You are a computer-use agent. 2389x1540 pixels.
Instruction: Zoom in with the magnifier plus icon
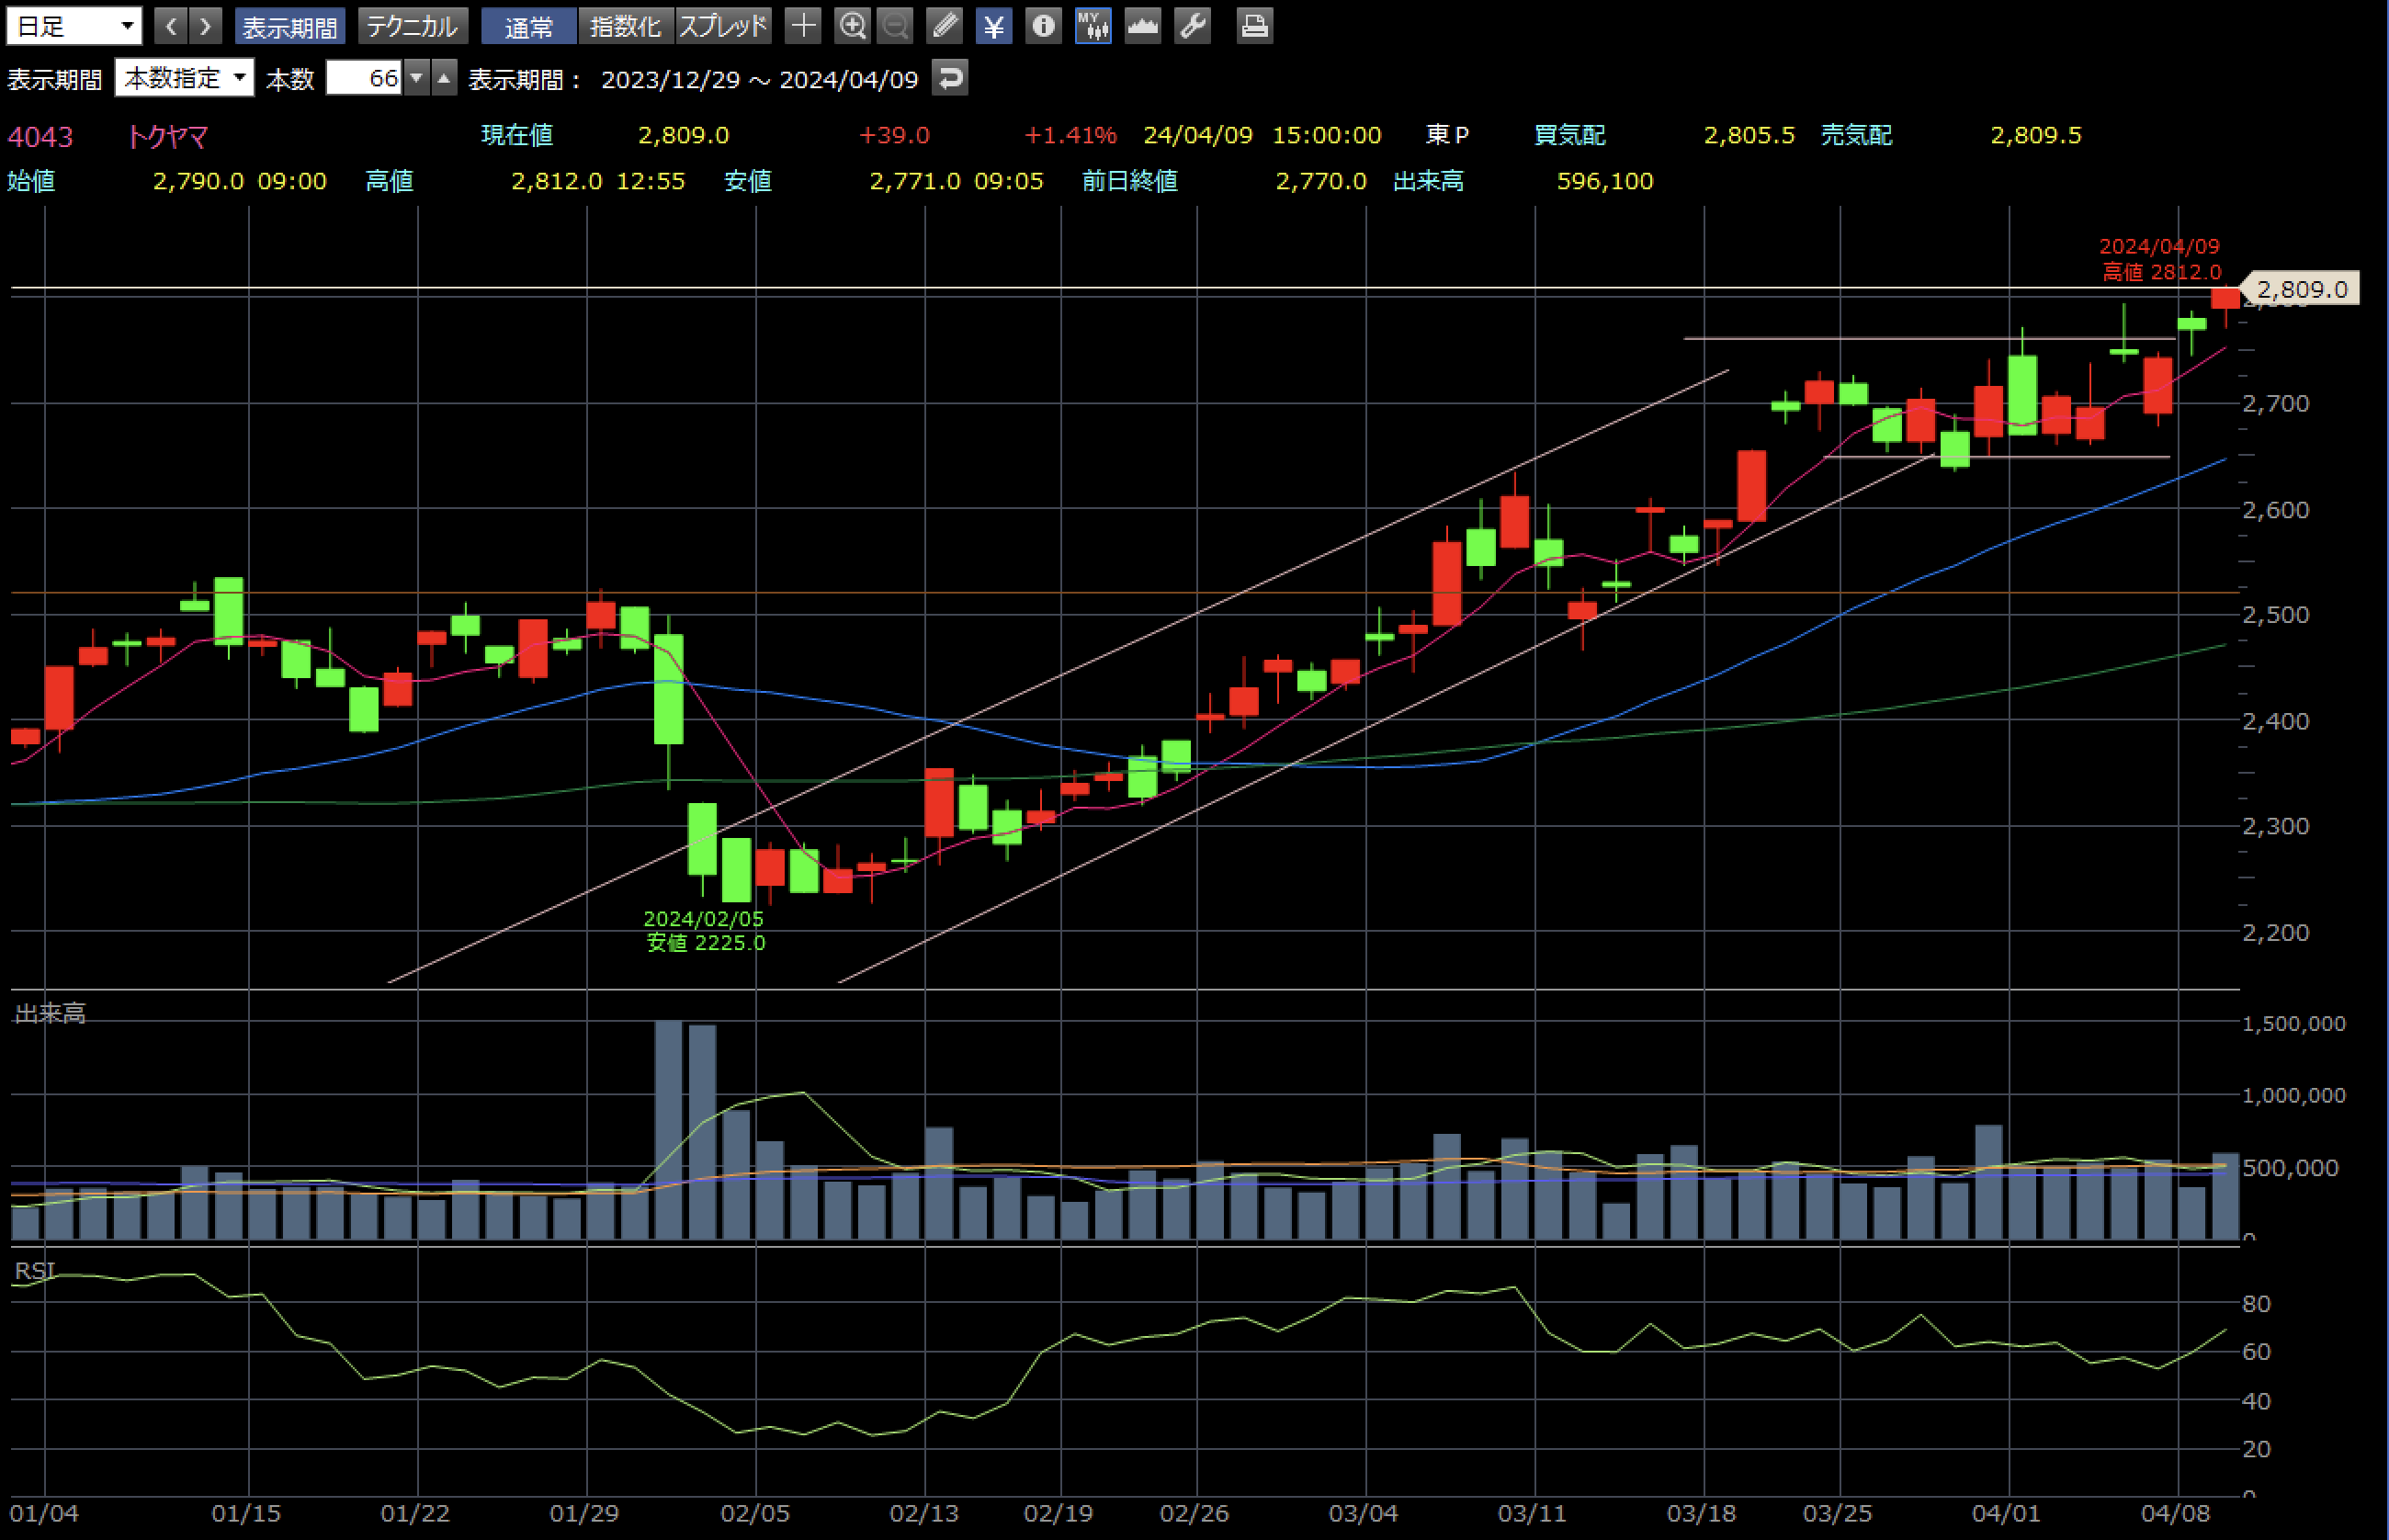pyautogui.click(x=852, y=26)
